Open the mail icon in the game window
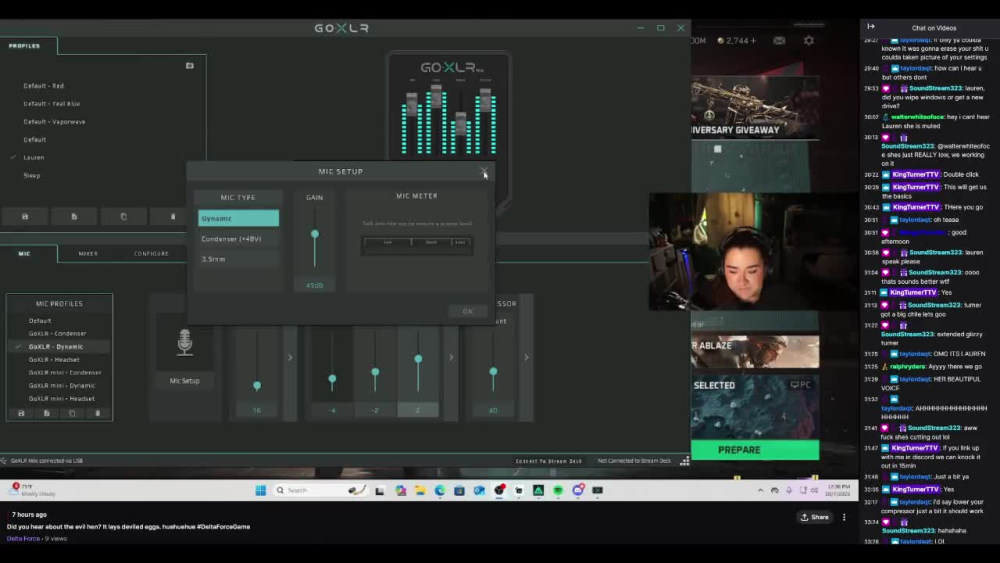 [x=779, y=41]
